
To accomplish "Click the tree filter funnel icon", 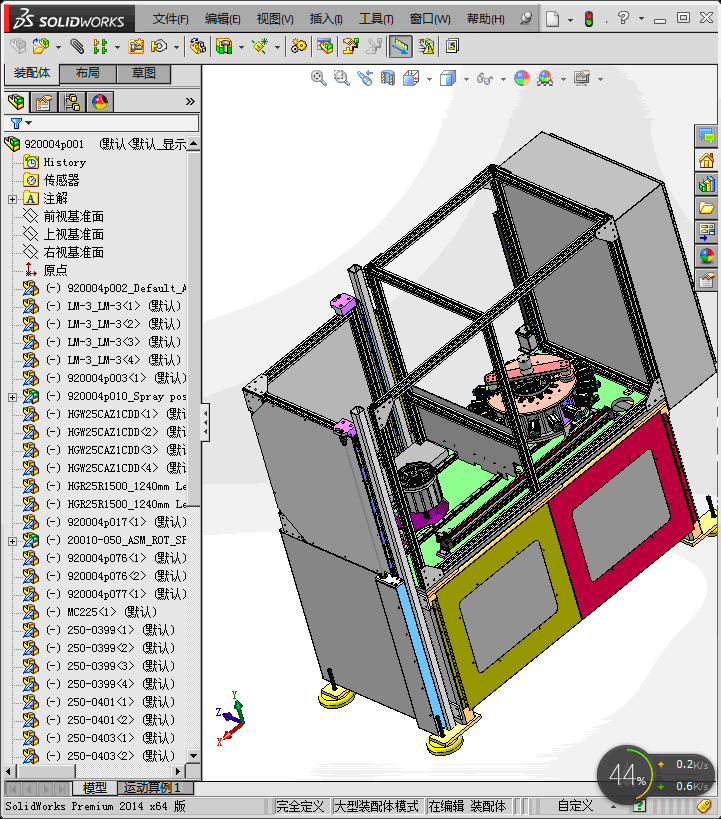I will [16, 123].
